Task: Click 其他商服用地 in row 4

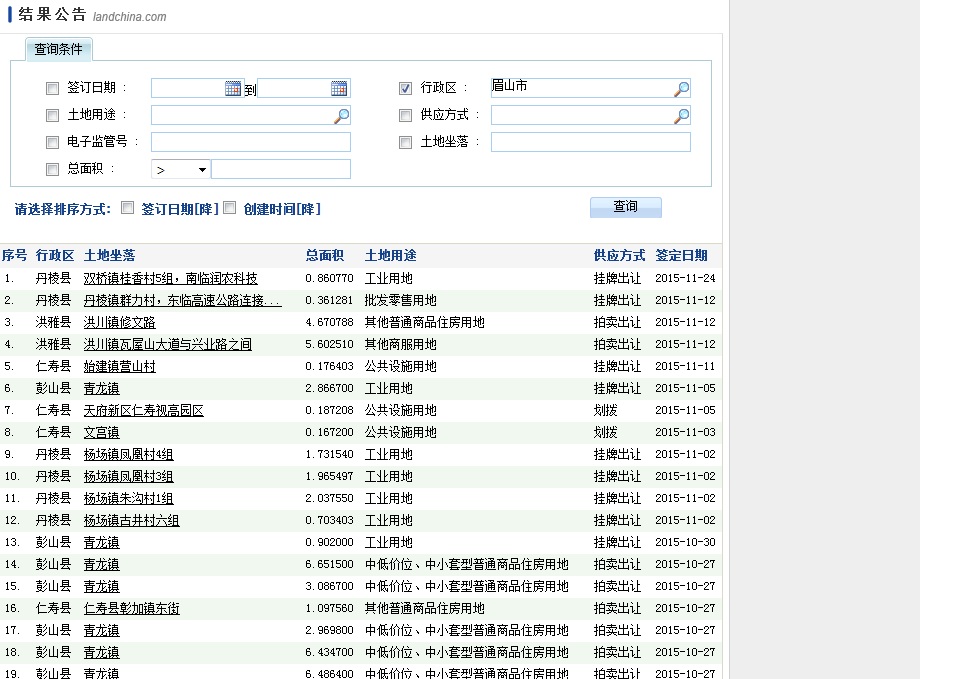Action: click(x=400, y=345)
